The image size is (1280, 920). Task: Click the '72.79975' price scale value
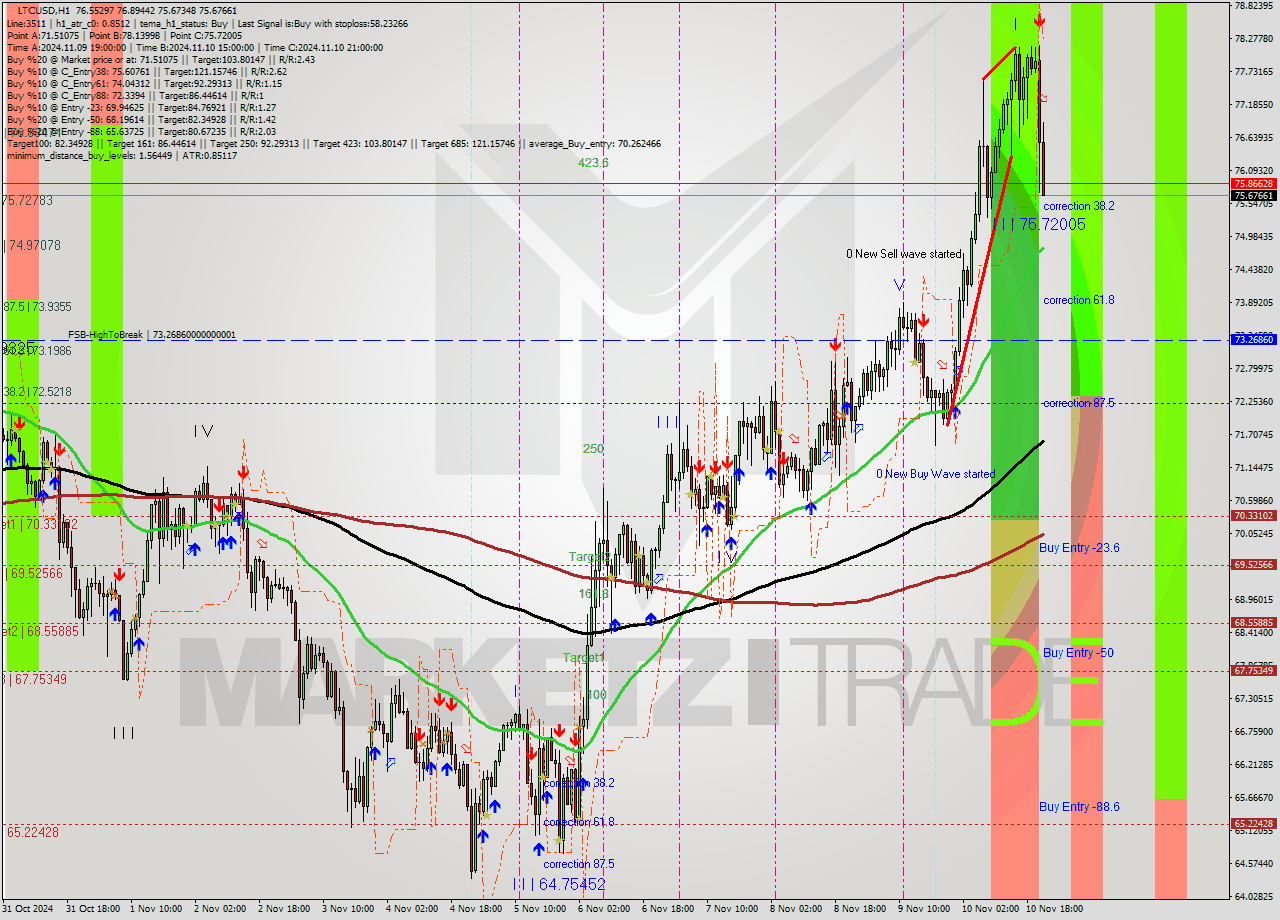pyautogui.click(x=1254, y=369)
